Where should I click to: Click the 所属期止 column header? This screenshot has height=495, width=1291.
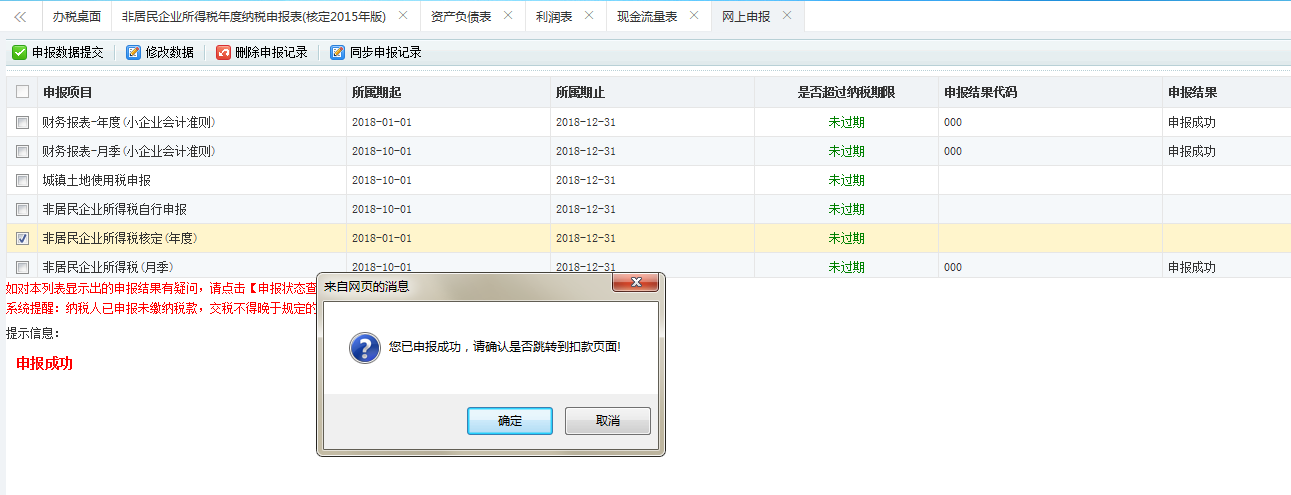pos(580,92)
